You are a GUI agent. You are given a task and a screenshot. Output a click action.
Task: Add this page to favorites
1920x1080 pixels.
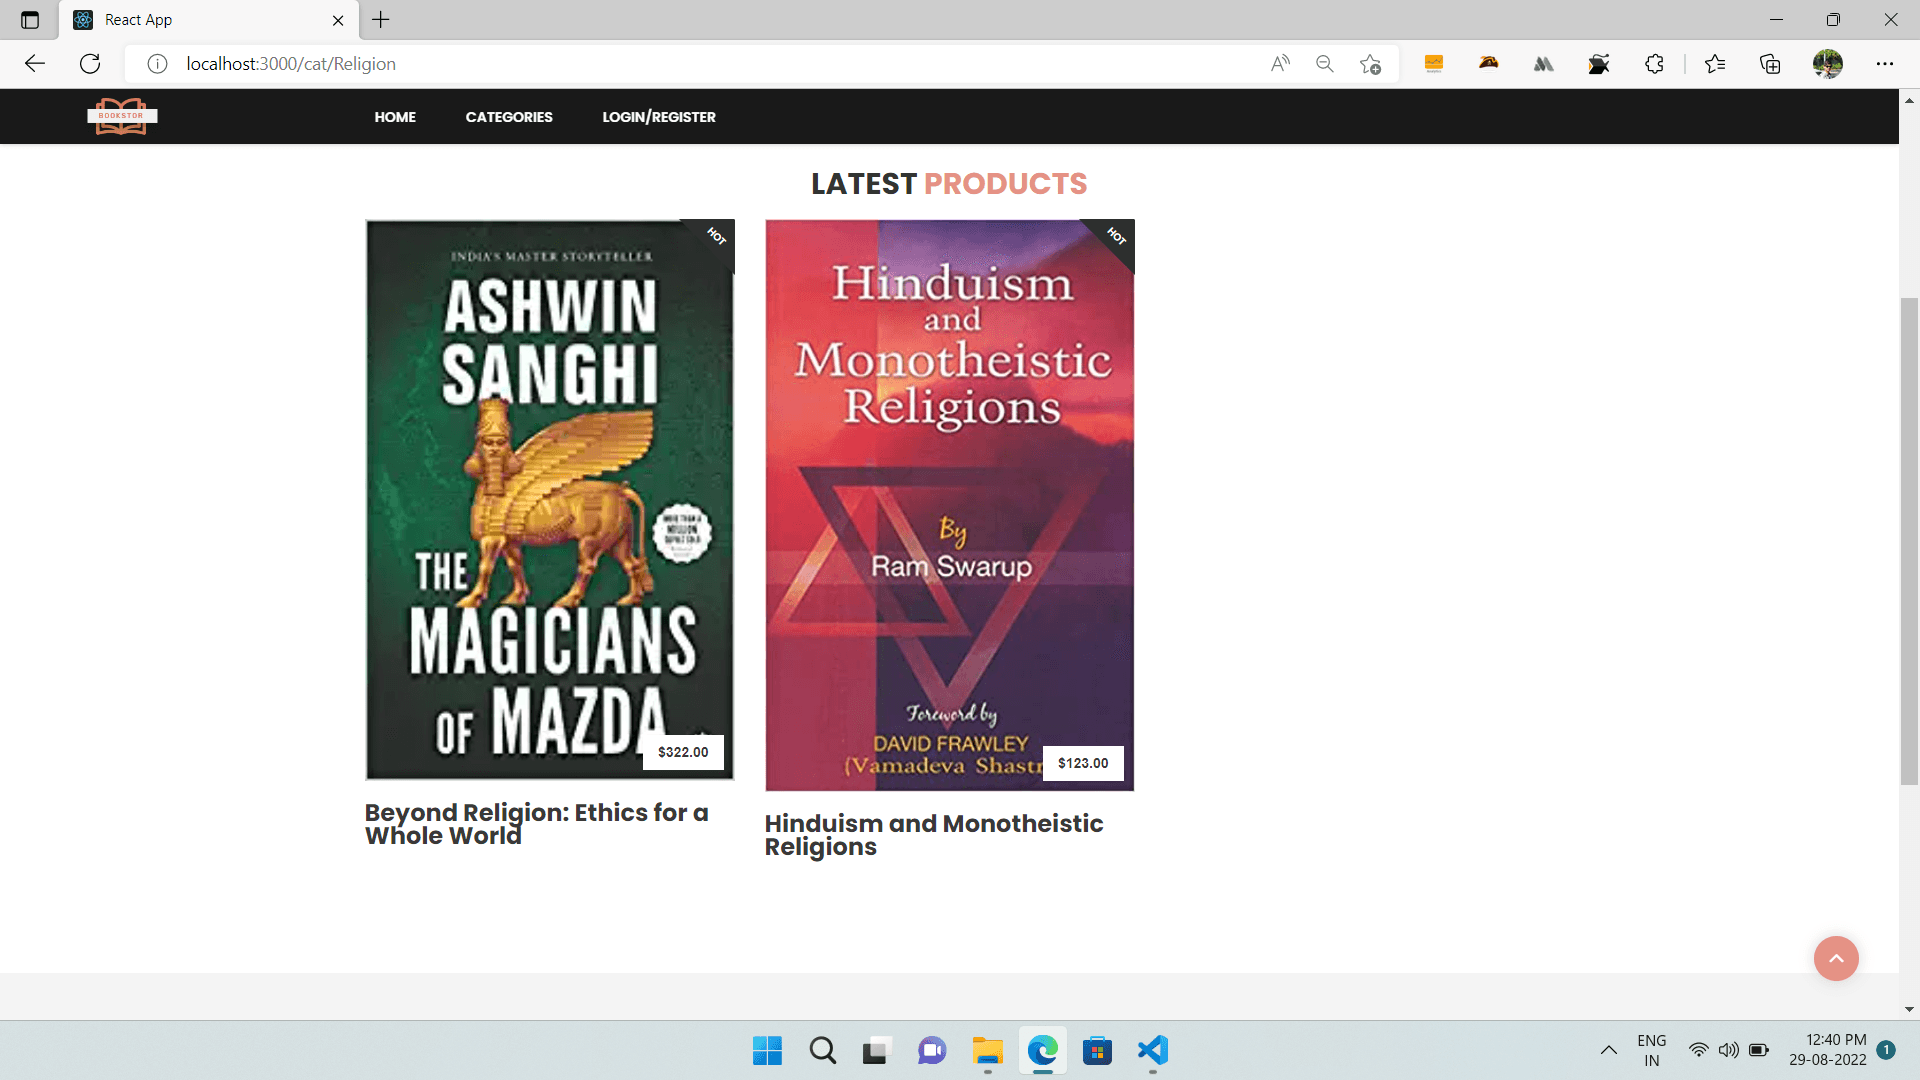[1370, 64]
